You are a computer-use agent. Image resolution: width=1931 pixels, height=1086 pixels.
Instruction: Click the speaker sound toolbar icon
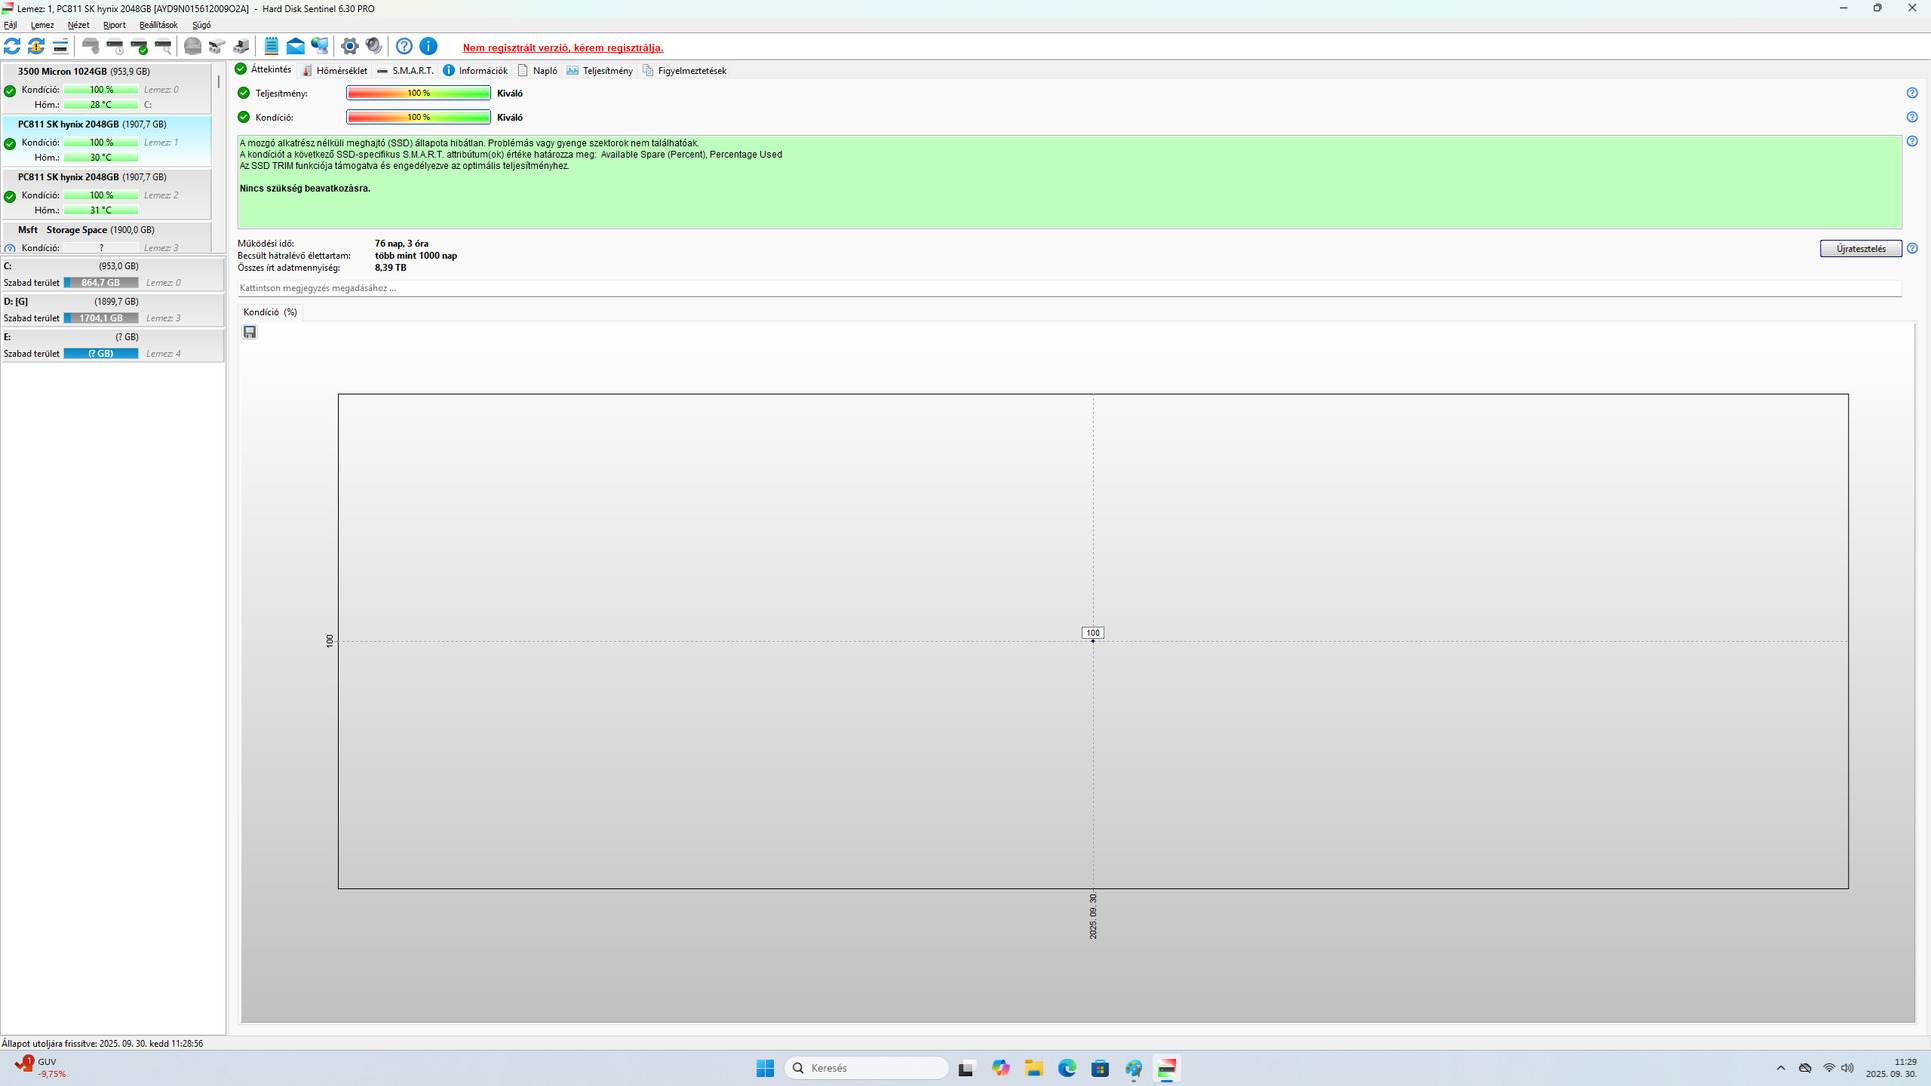(374, 46)
